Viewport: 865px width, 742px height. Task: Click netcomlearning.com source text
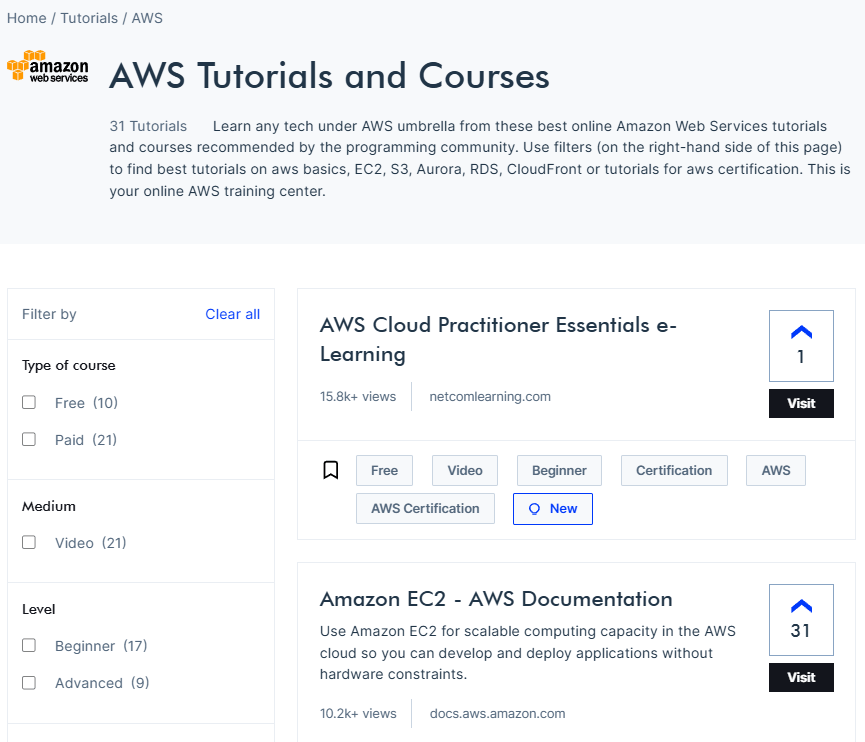pos(490,397)
